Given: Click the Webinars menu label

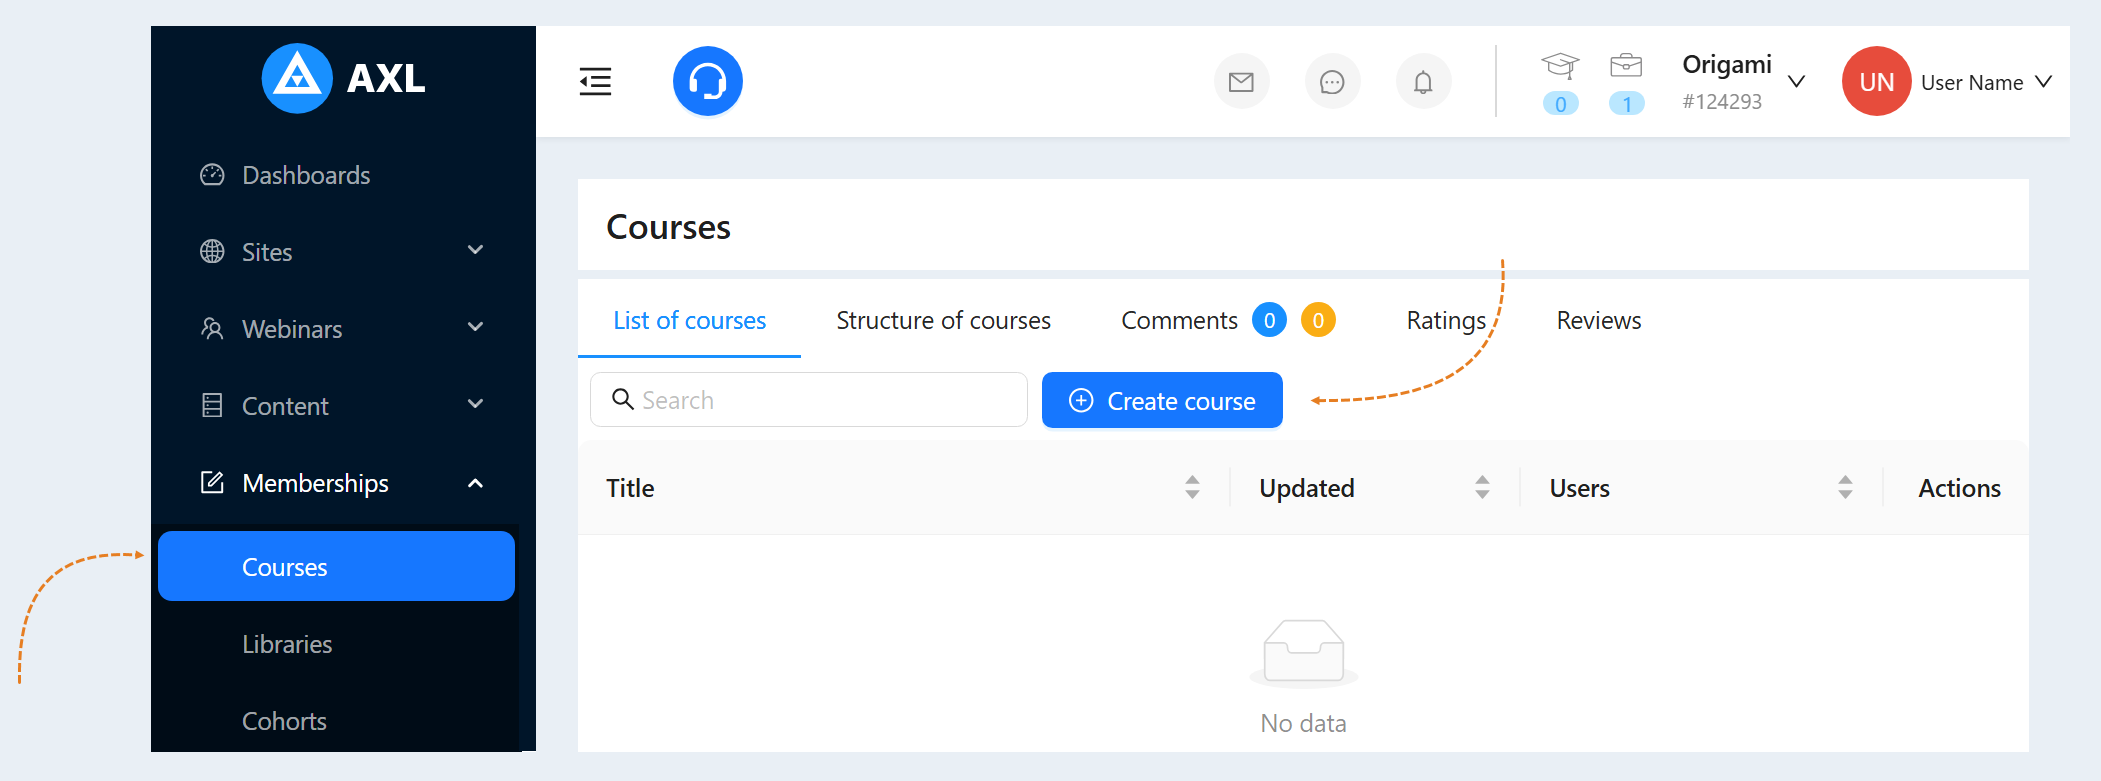Looking at the screenshot, I should point(292,329).
